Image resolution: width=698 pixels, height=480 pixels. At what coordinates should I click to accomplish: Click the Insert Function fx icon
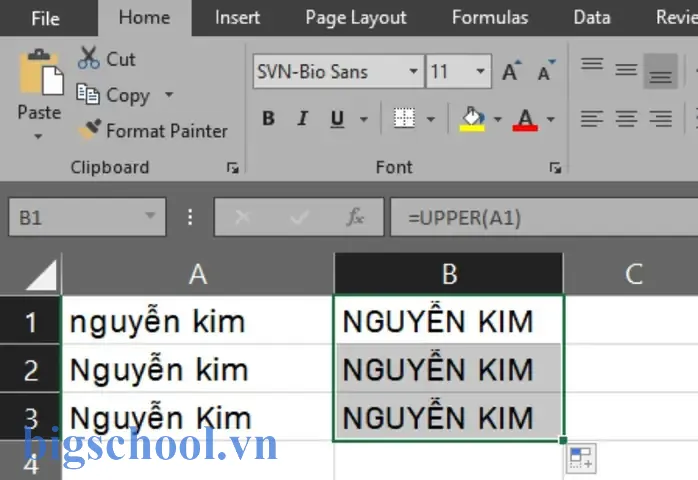click(x=355, y=217)
